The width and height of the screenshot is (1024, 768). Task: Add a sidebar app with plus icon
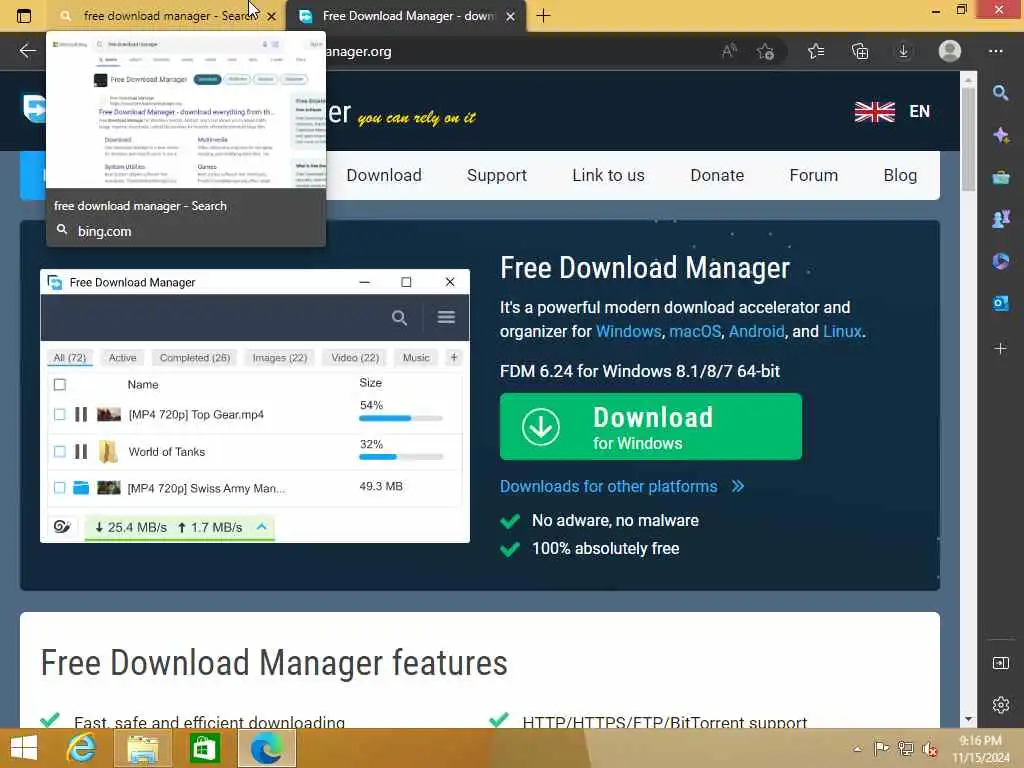click(1000, 349)
